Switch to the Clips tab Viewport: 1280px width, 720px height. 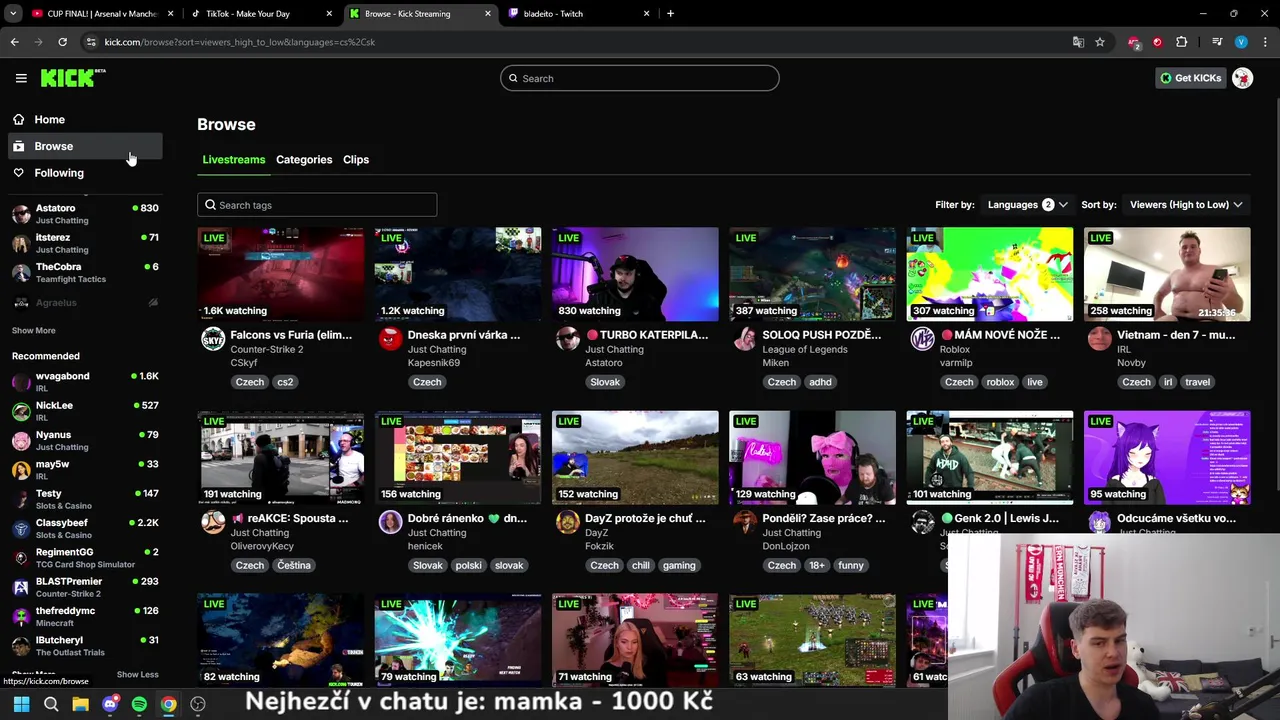pos(356,160)
